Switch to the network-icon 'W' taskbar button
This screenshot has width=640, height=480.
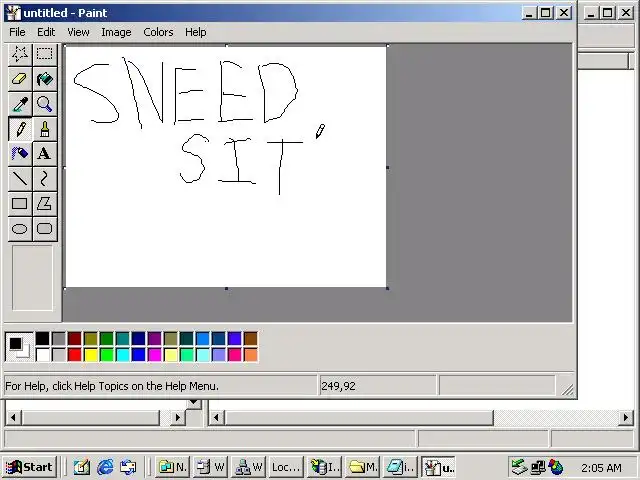pos(249,467)
